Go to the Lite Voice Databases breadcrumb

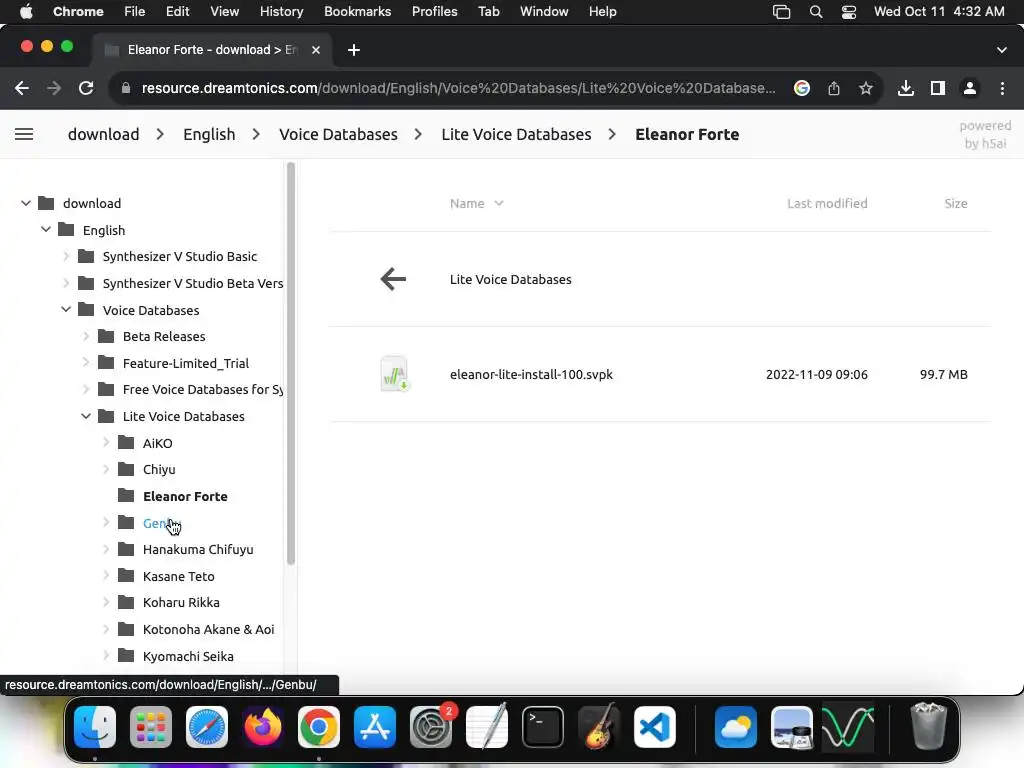pos(516,135)
